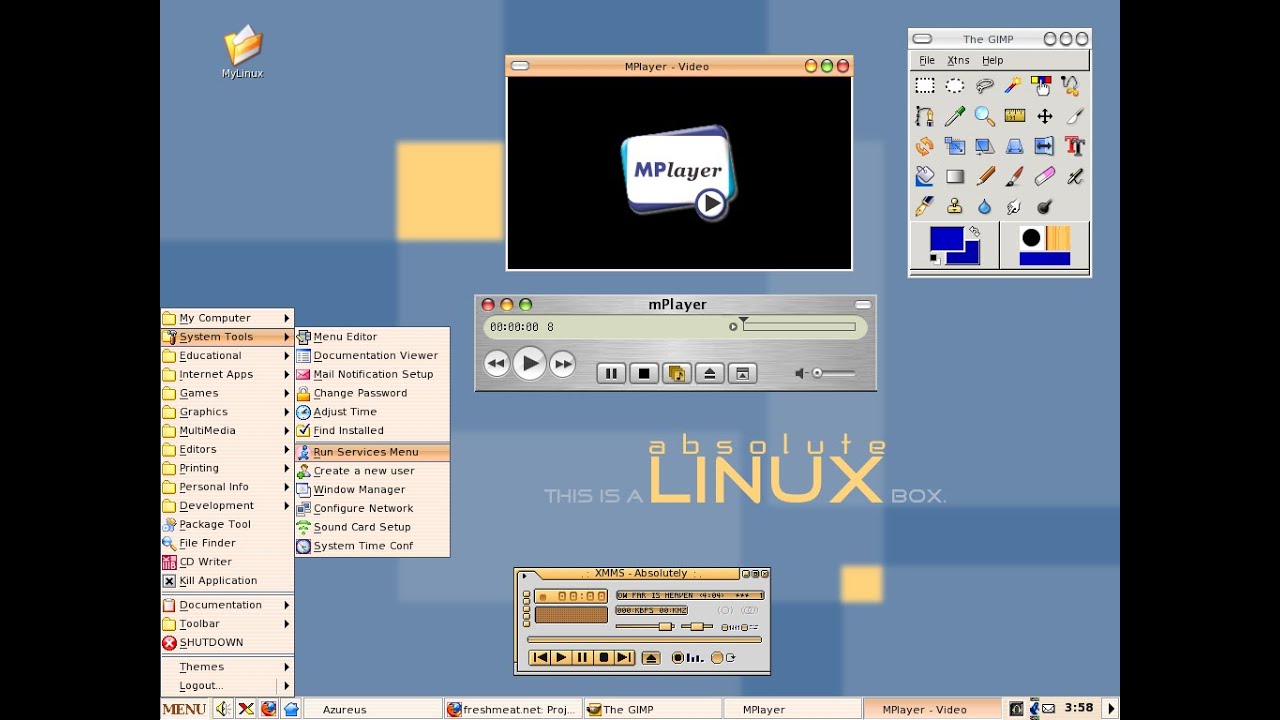The height and width of the screenshot is (720, 1280).
Task: Click the MENU button on taskbar
Action: [185, 709]
